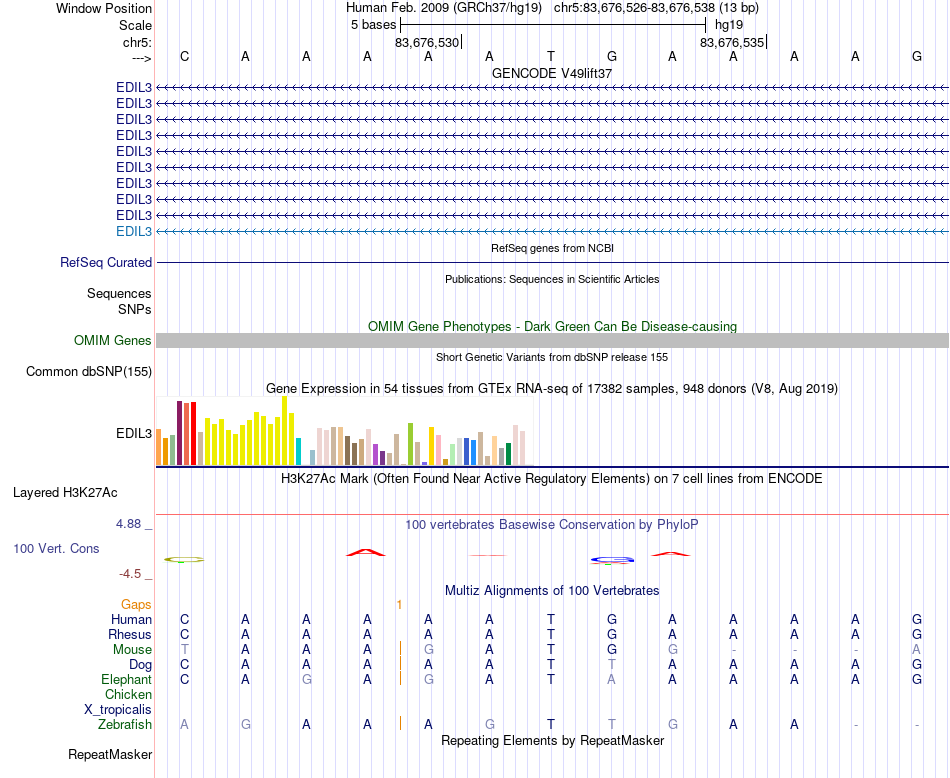Click EDIL3 label beside GTEx bar chart
Image resolution: width=950 pixels, height=778 pixels.
[x=134, y=433]
